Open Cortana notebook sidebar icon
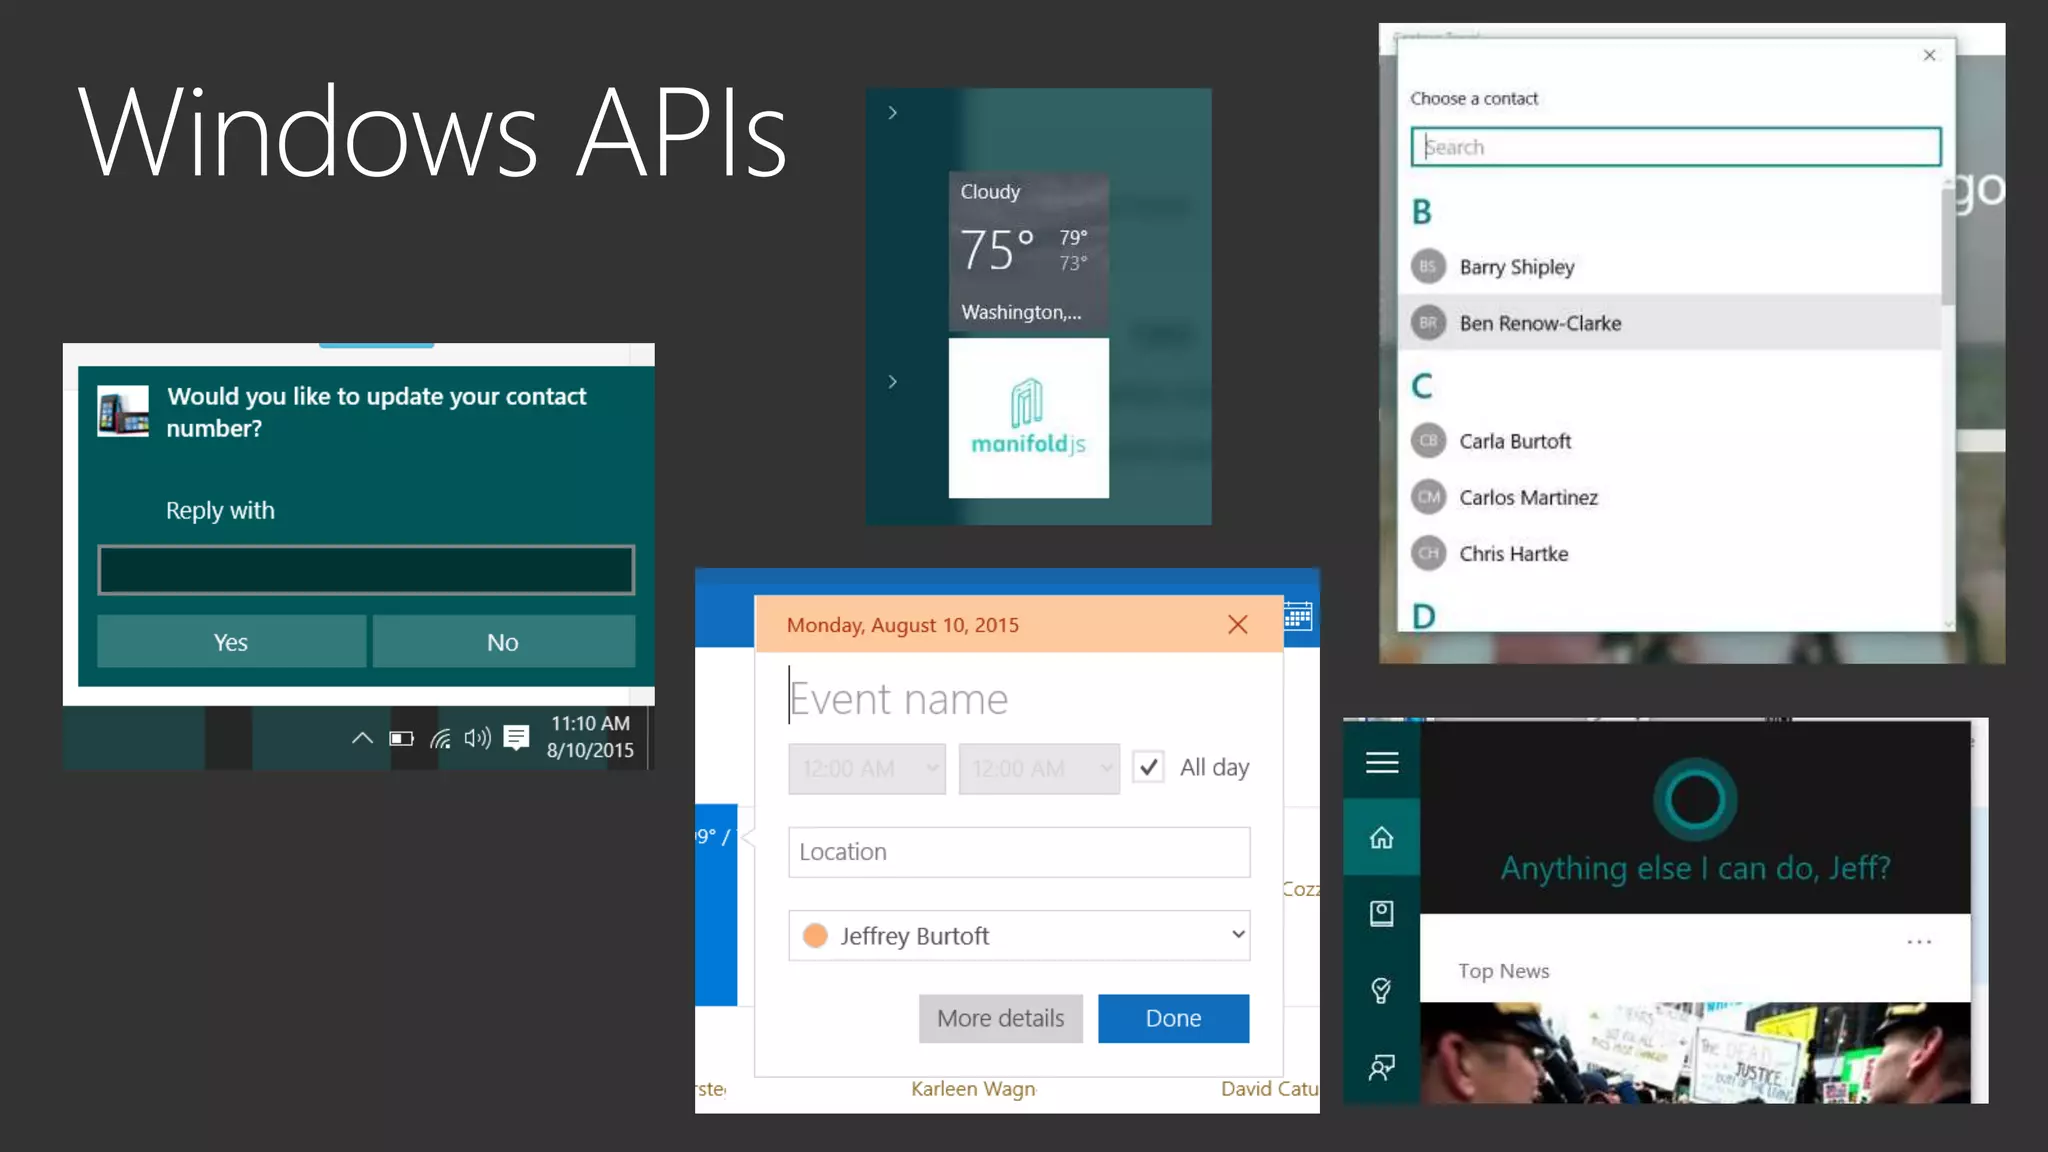This screenshot has width=2048, height=1152. (x=1382, y=913)
